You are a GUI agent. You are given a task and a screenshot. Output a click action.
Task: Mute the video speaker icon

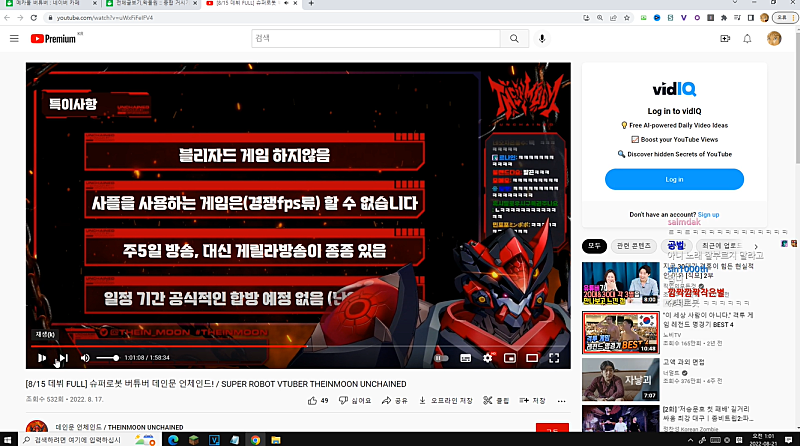85,358
